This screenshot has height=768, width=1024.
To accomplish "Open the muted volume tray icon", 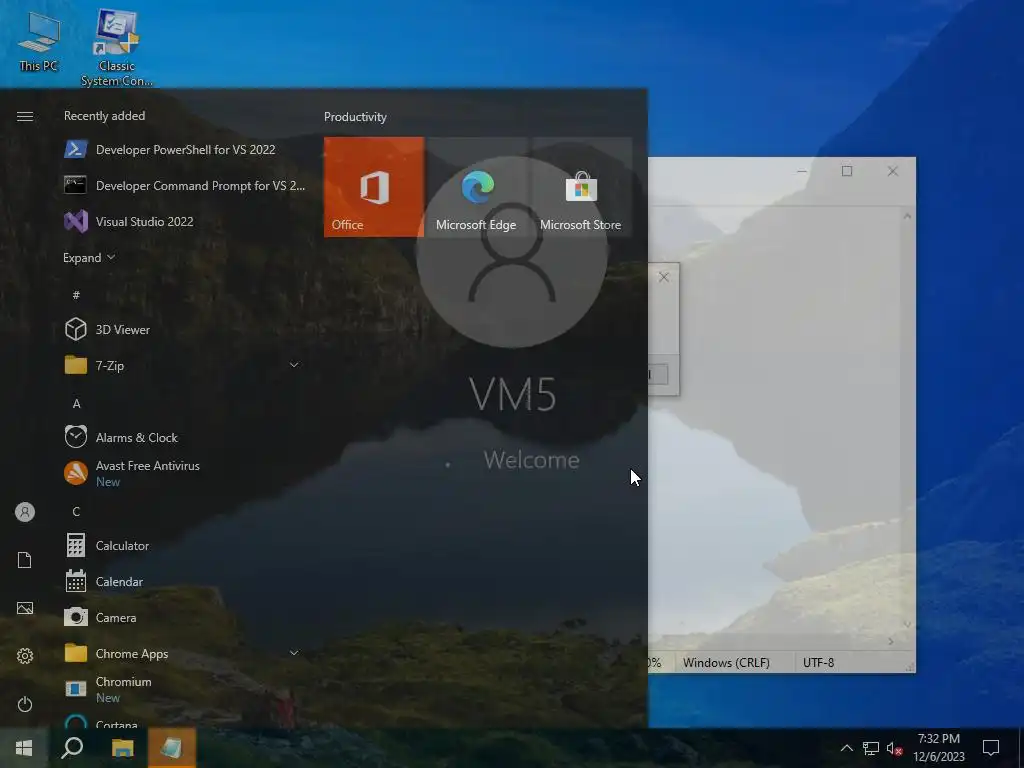I will (894, 748).
